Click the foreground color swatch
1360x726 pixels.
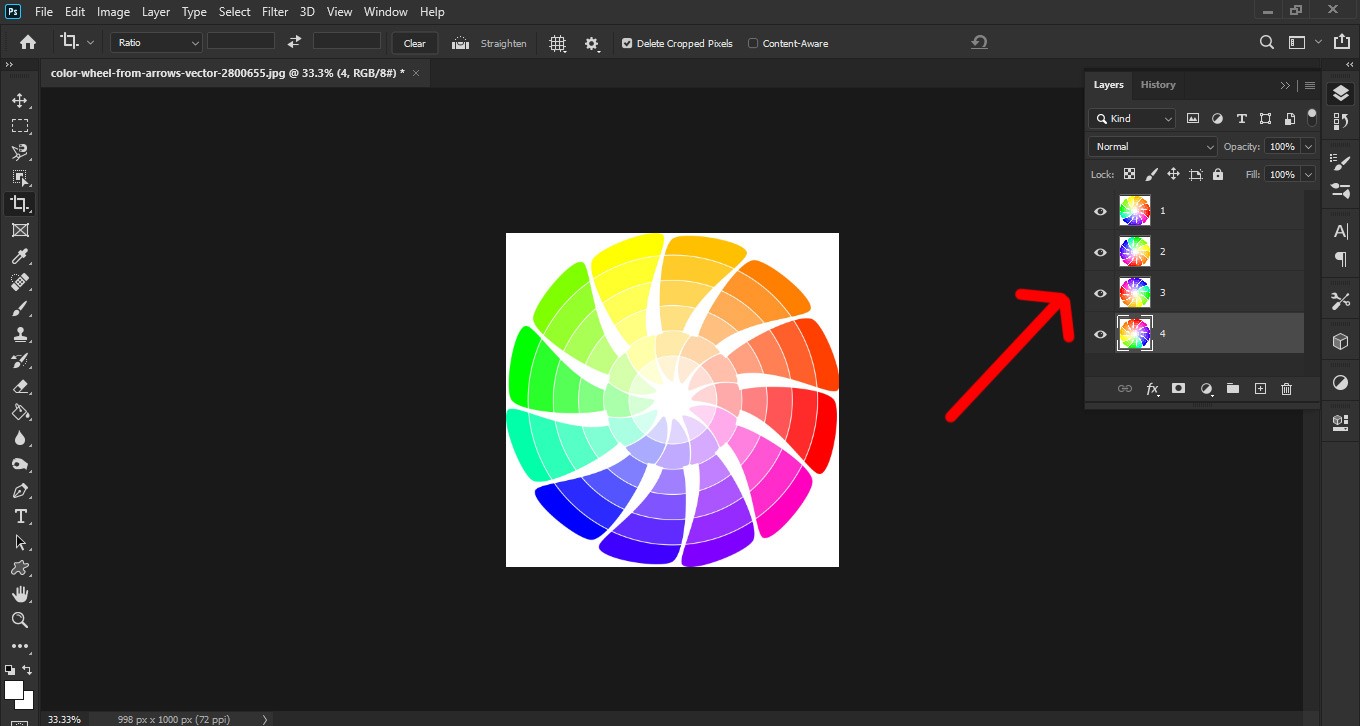(14, 690)
